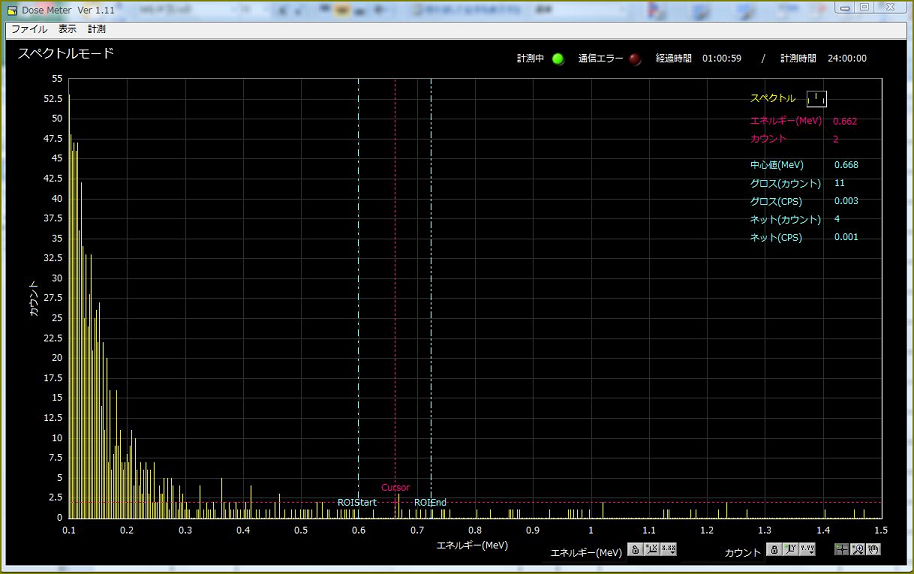The width and height of the screenshot is (914, 574).
Task: Toggle the energy axis scale lock icon
Action: click(634, 550)
